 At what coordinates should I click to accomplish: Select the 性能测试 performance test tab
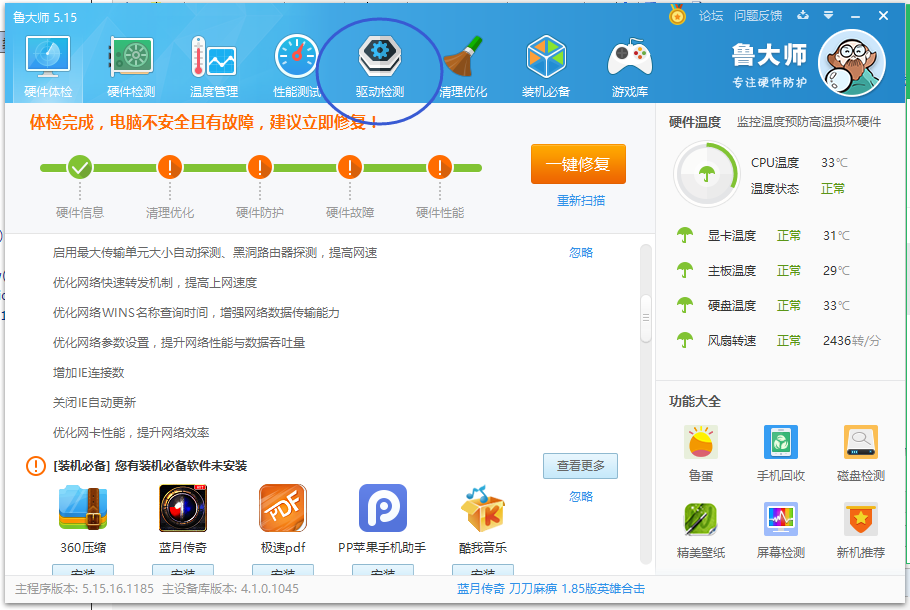point(297,67)
